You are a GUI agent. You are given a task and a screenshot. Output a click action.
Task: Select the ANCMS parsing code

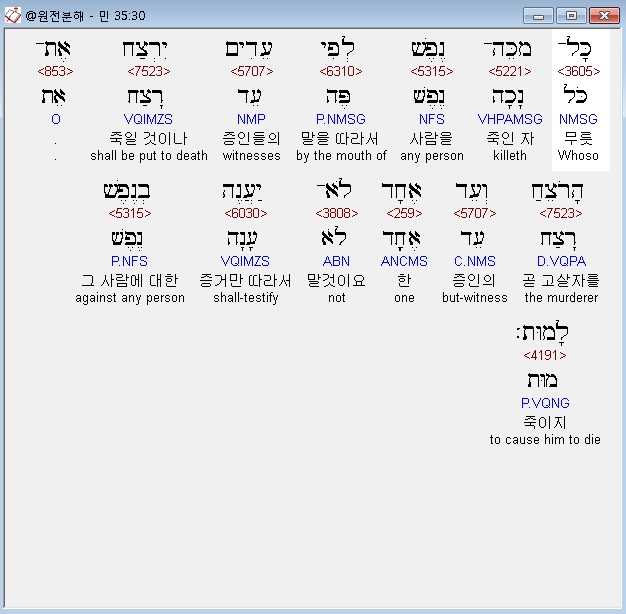click(x=404, y=261)
